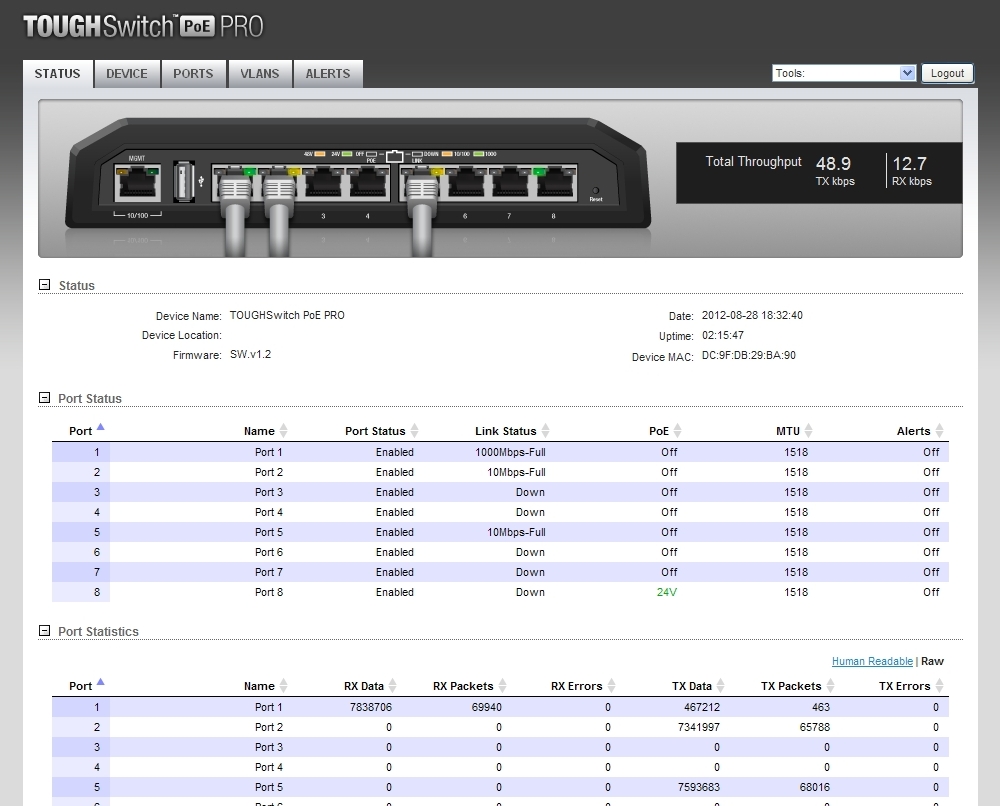
Task: Sort by the Port Status column arrows
Action: point(415,431)
